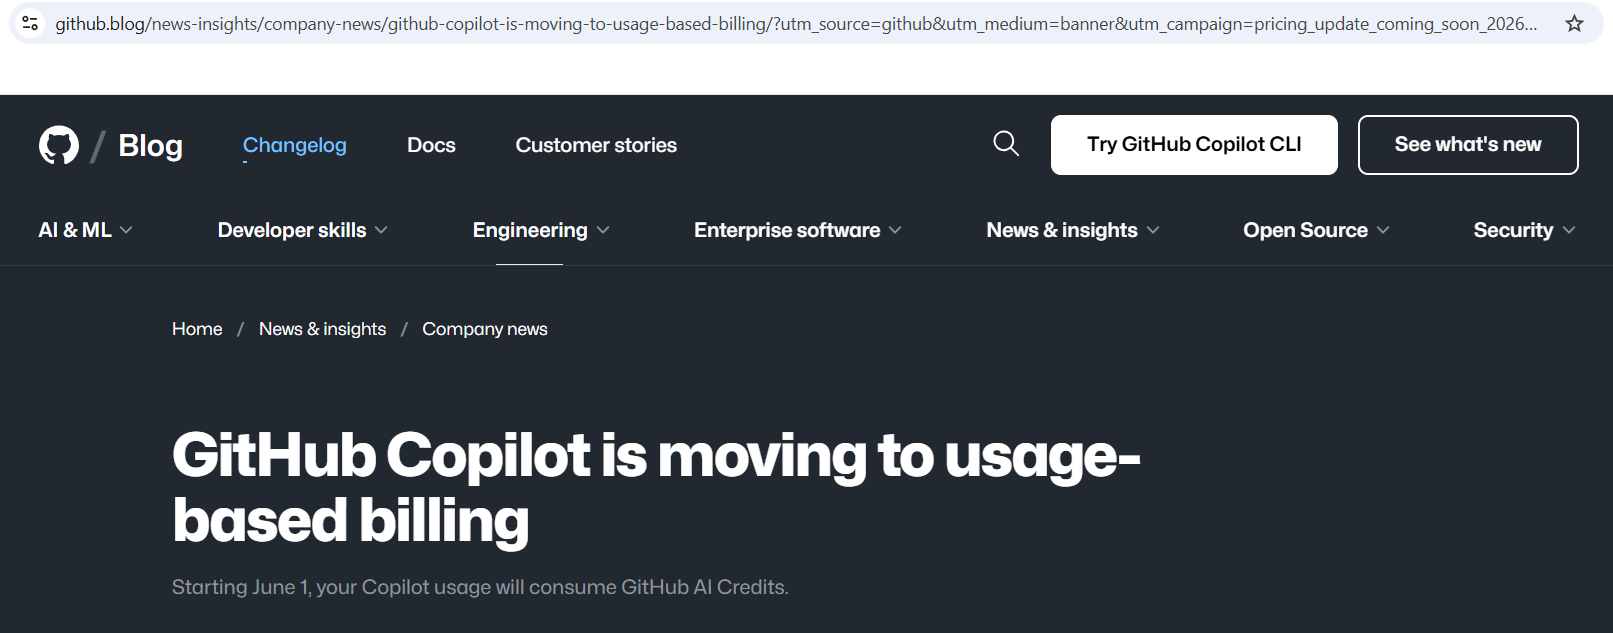Viewport: 1613px width, 633px height.
Task: Click Try GitHub Copilot CLI button
Action: (x=1194, y=145)
